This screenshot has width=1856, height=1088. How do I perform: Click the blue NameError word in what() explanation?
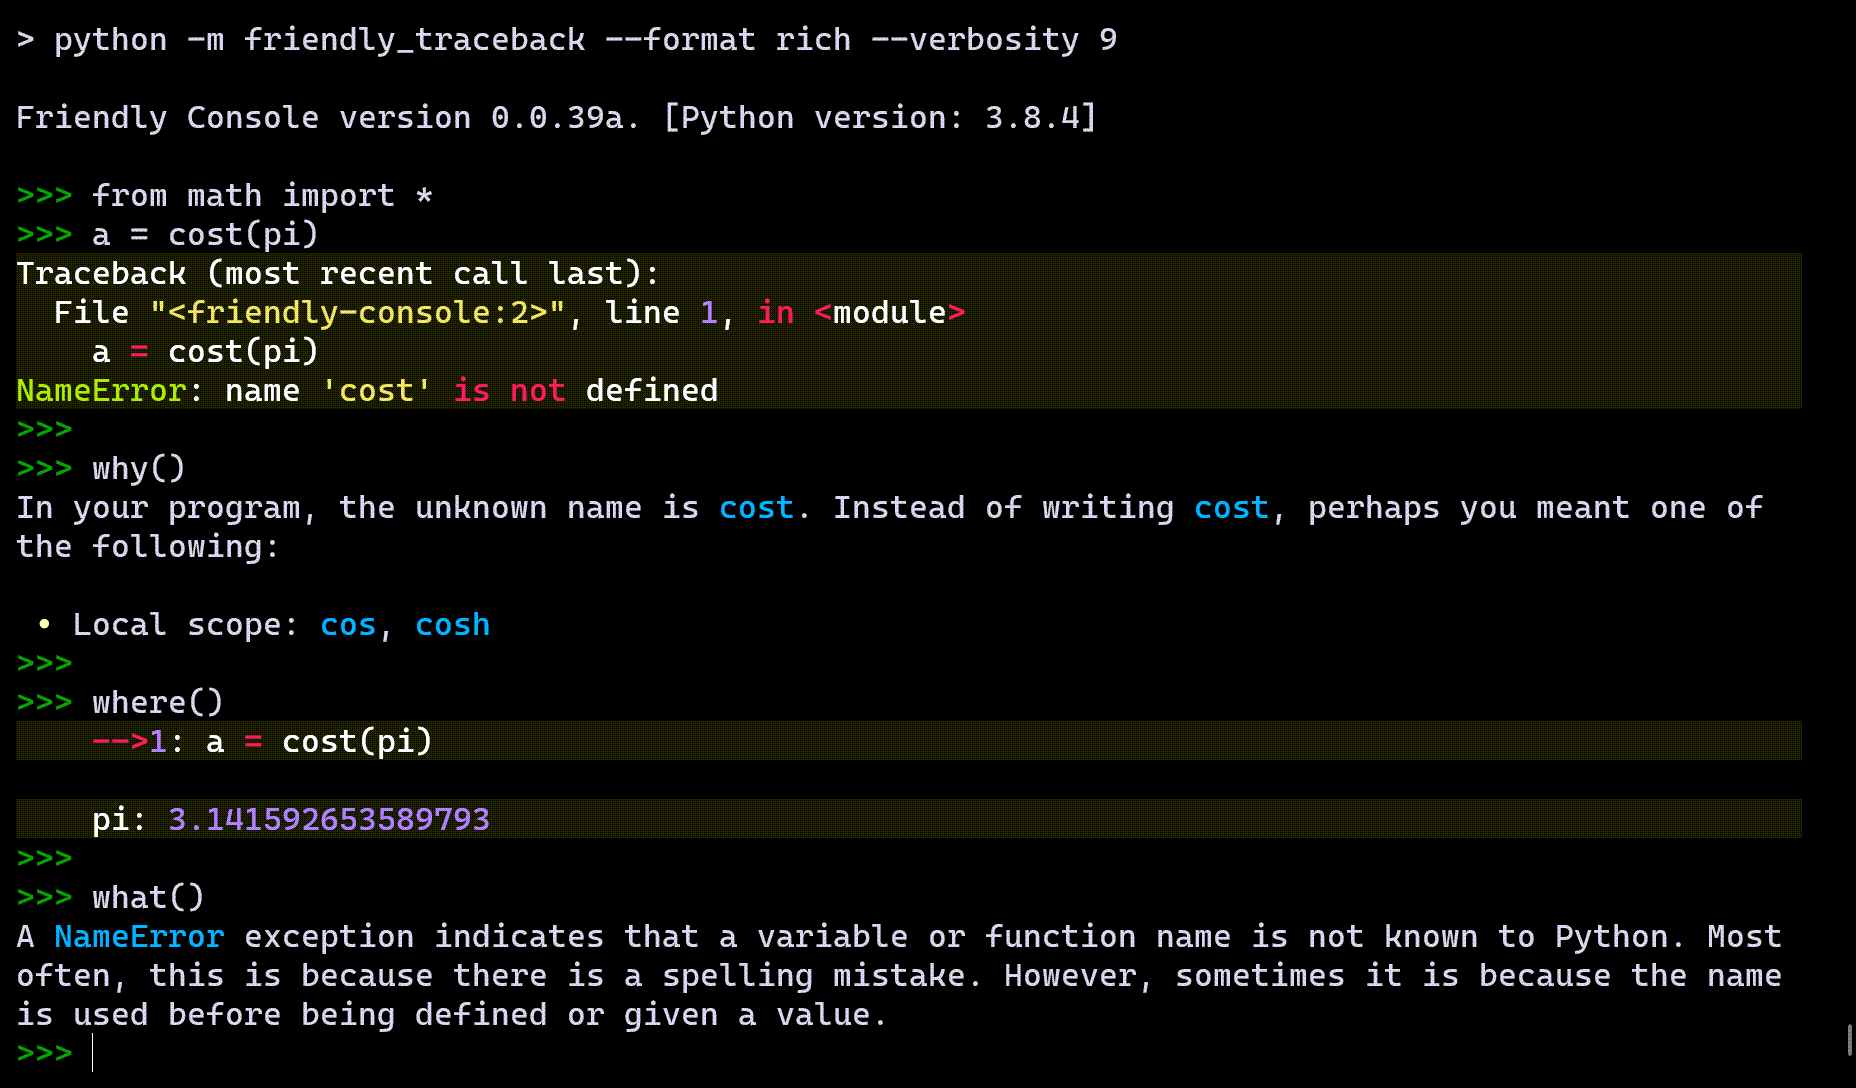[x=140, y=936]
